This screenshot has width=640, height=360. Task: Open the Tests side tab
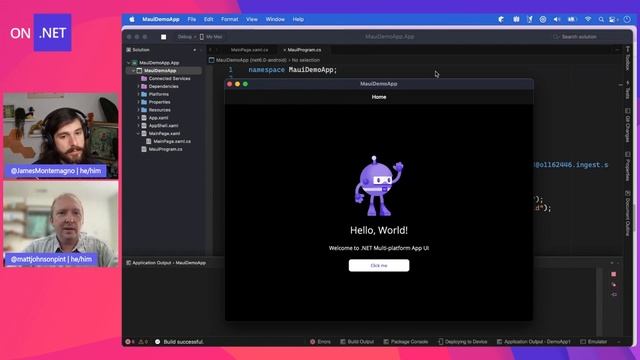[x=628, y=89]
